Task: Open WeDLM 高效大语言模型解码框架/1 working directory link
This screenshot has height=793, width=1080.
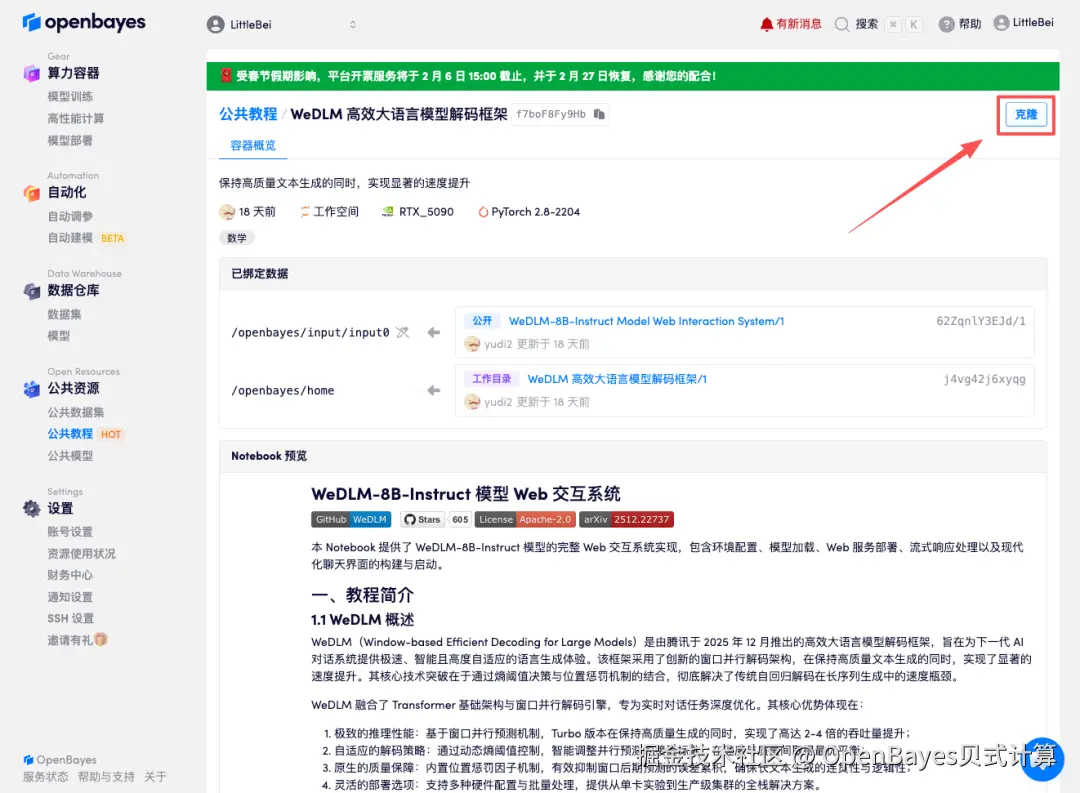Action: tap(617, 379)
